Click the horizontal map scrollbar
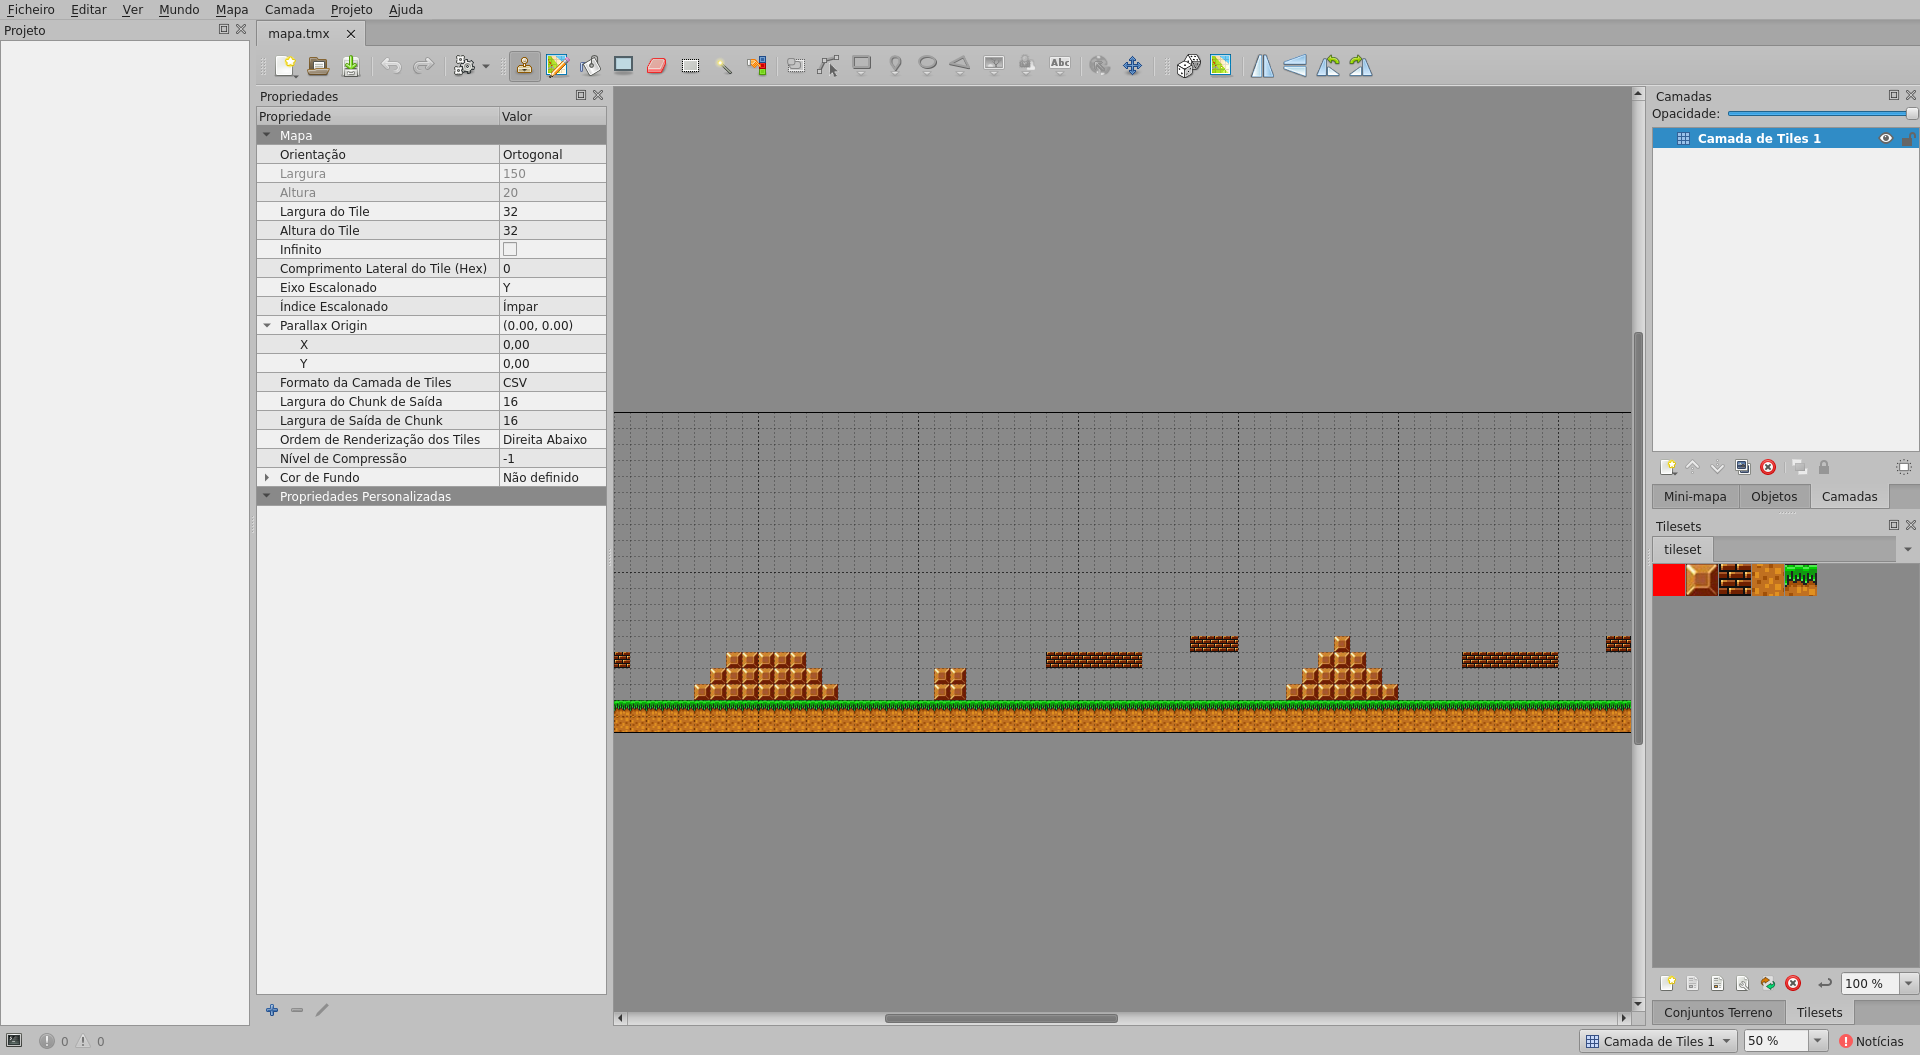The width and height of the screenshot is (1920, 1055). pyautogui.click(x=1001, y=1018)
